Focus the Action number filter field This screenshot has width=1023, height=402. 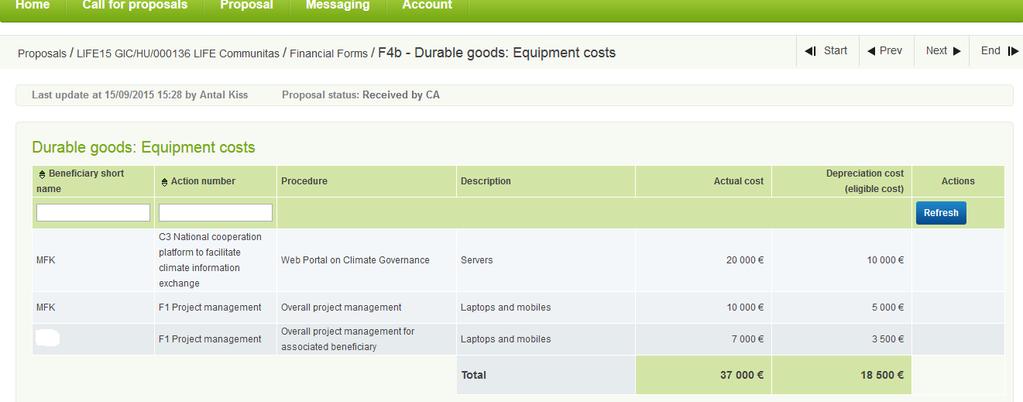pos(215,213)
